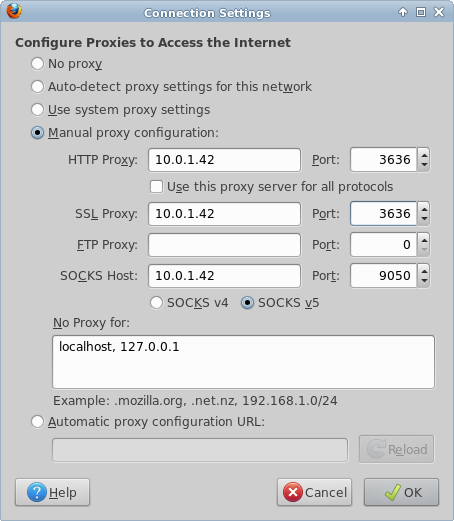Click the shade window up-arrow icon
The width and height of the screenshot is (454, 521).
(x=403, y=12)
